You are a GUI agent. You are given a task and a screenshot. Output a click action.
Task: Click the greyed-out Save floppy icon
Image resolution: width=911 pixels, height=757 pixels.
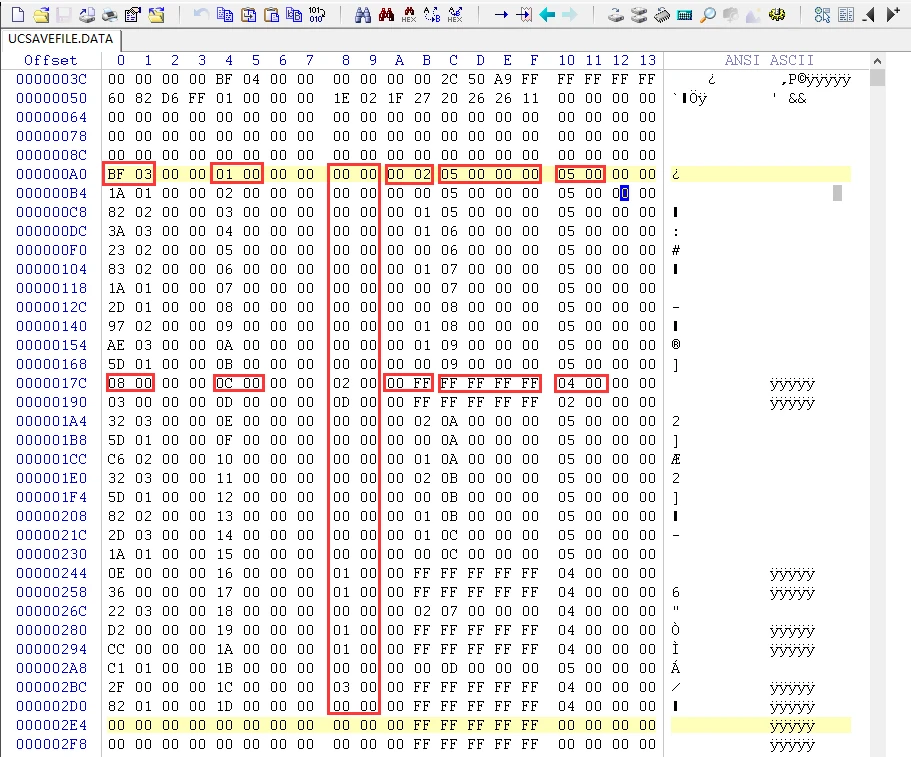click(63, 14)
